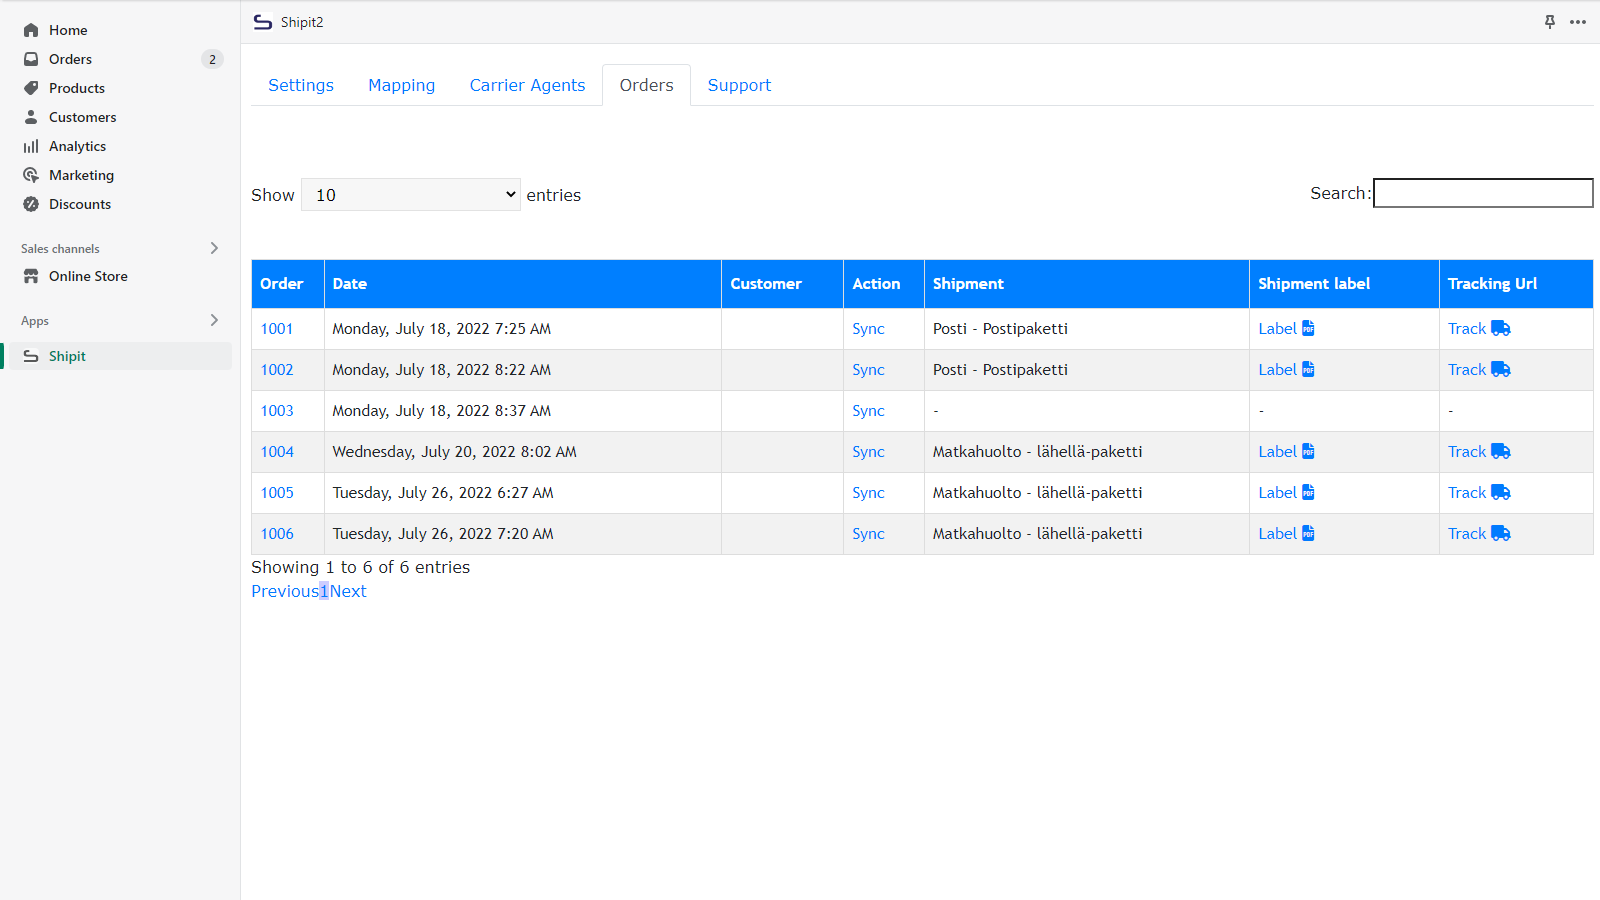Click the Next pagination link
This screenshot has width=1600, height=900.
[x=348, y=591]
